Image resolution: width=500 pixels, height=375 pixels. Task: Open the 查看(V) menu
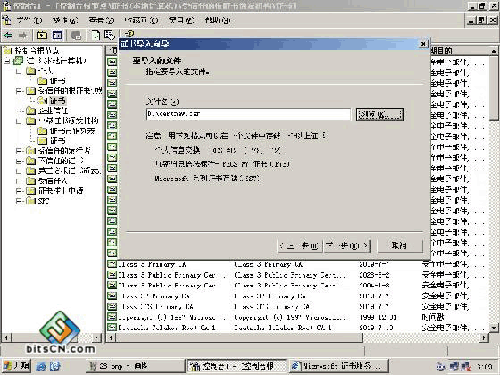click(101, 20)
